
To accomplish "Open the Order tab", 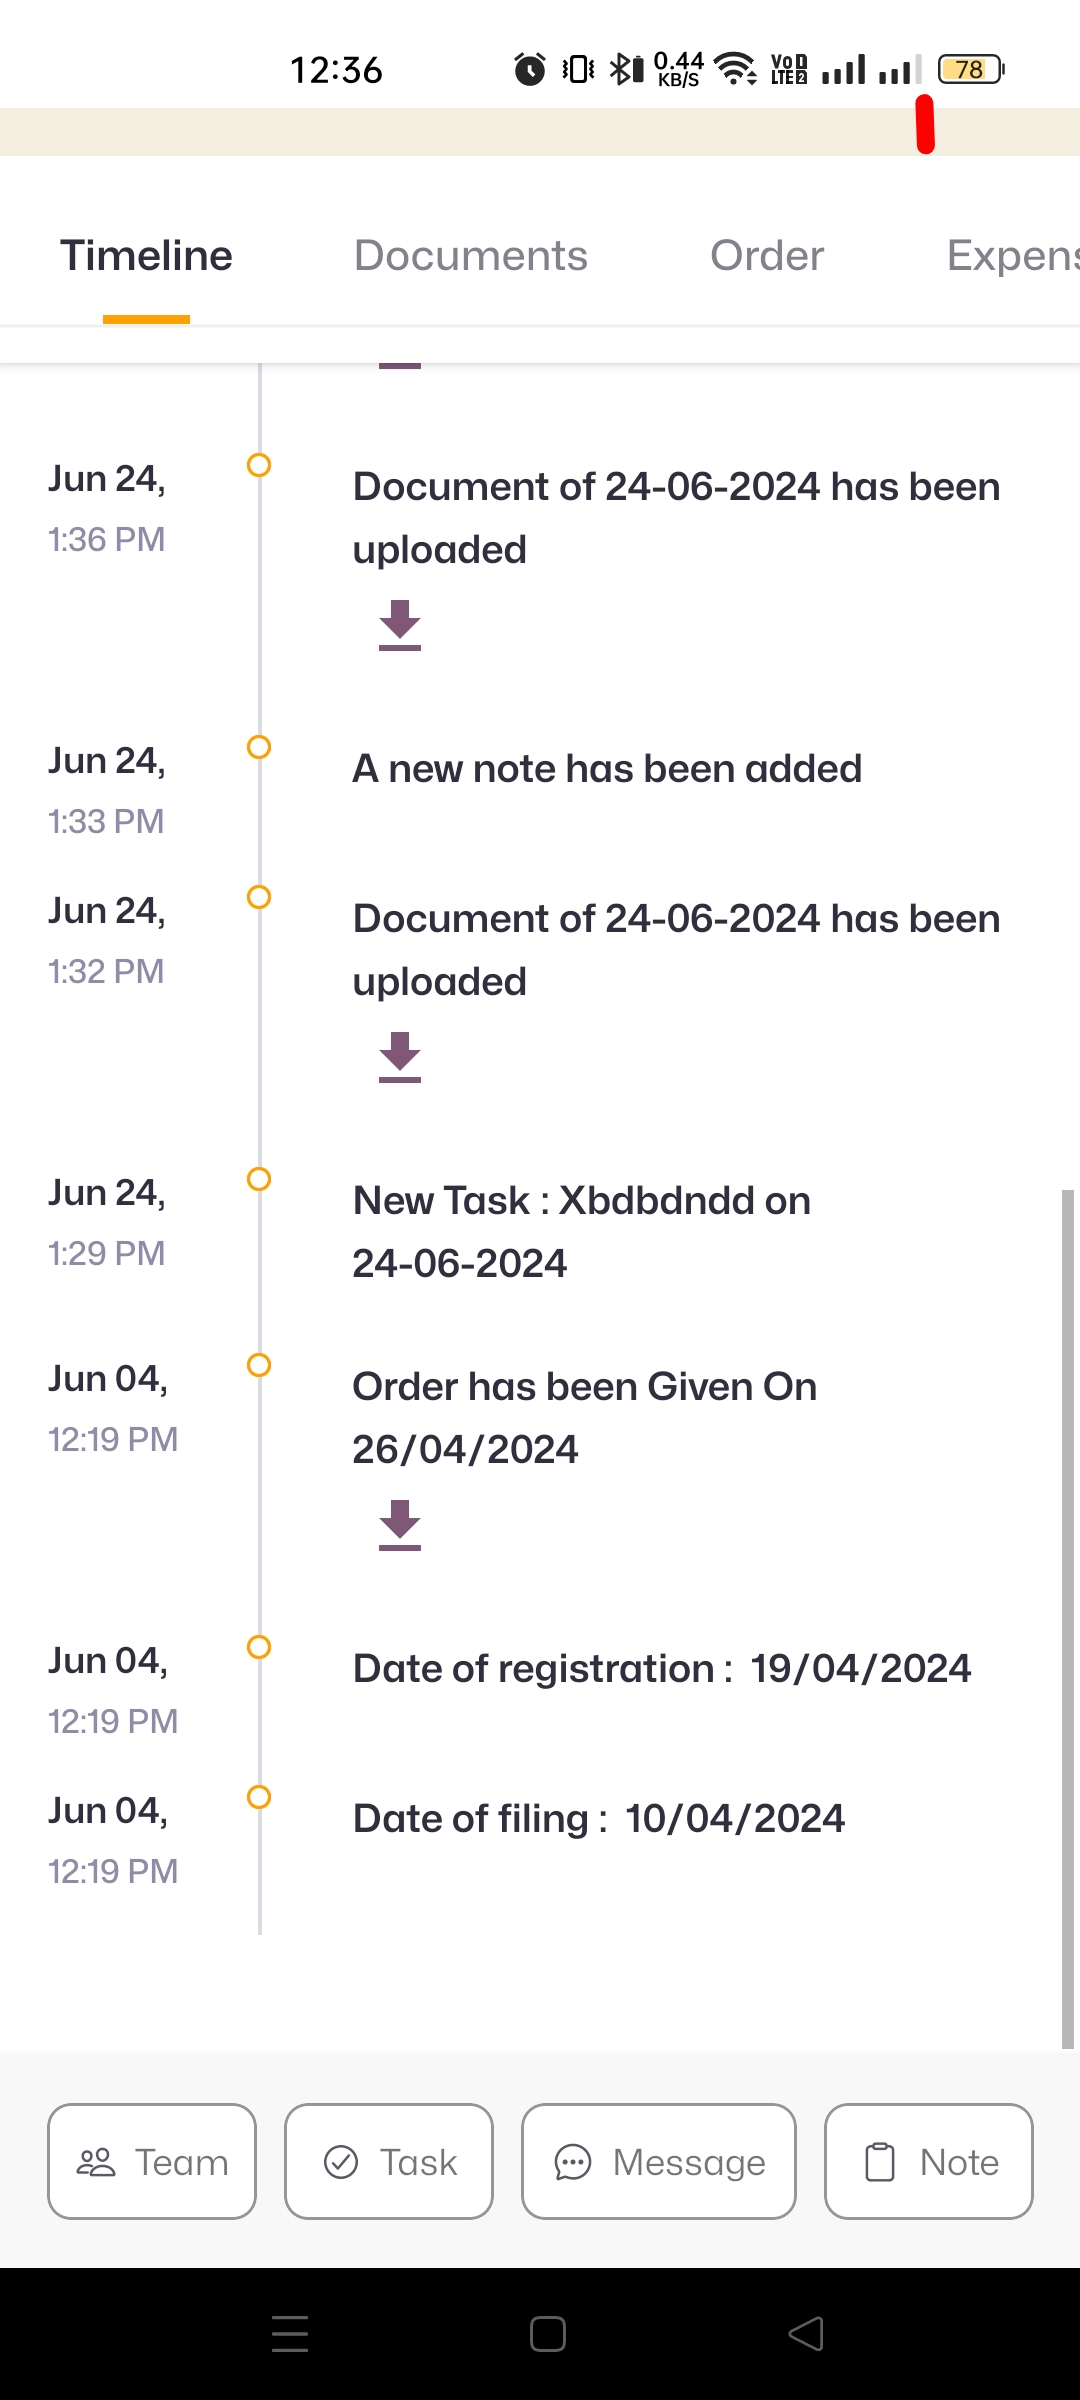I will (x=767, y=256).
